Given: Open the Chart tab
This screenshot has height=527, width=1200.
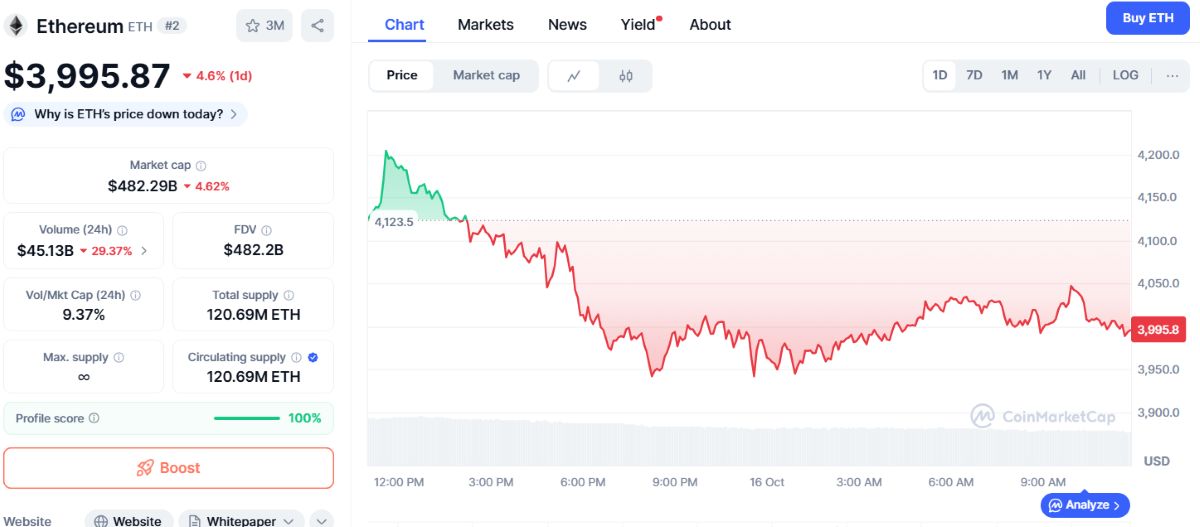Looking at the screenshot, I should point(404,24).
